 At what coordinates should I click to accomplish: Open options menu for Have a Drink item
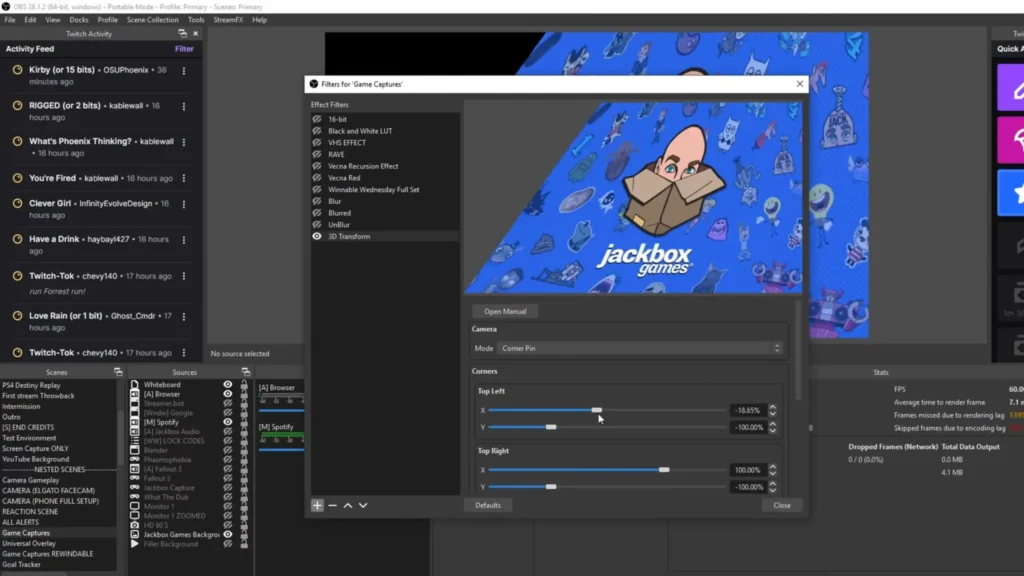[184, 240]
